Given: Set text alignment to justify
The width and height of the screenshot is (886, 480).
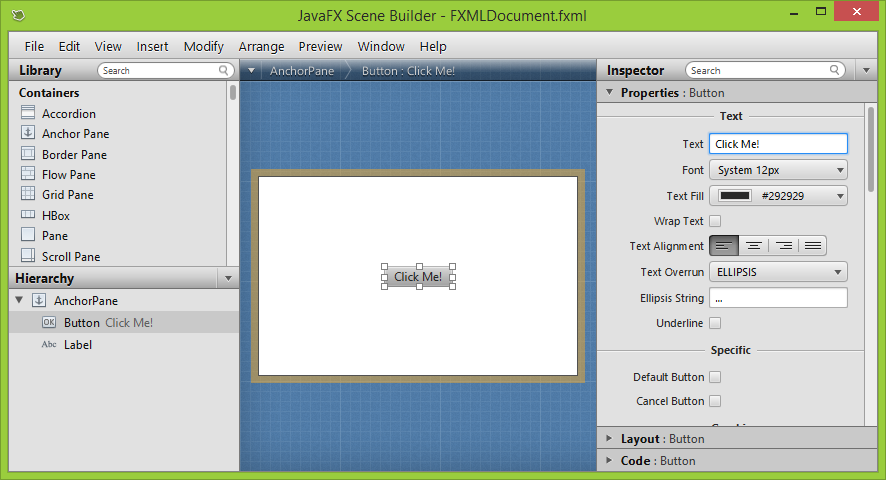Looking at the screenshot, I should pos(813,246).
